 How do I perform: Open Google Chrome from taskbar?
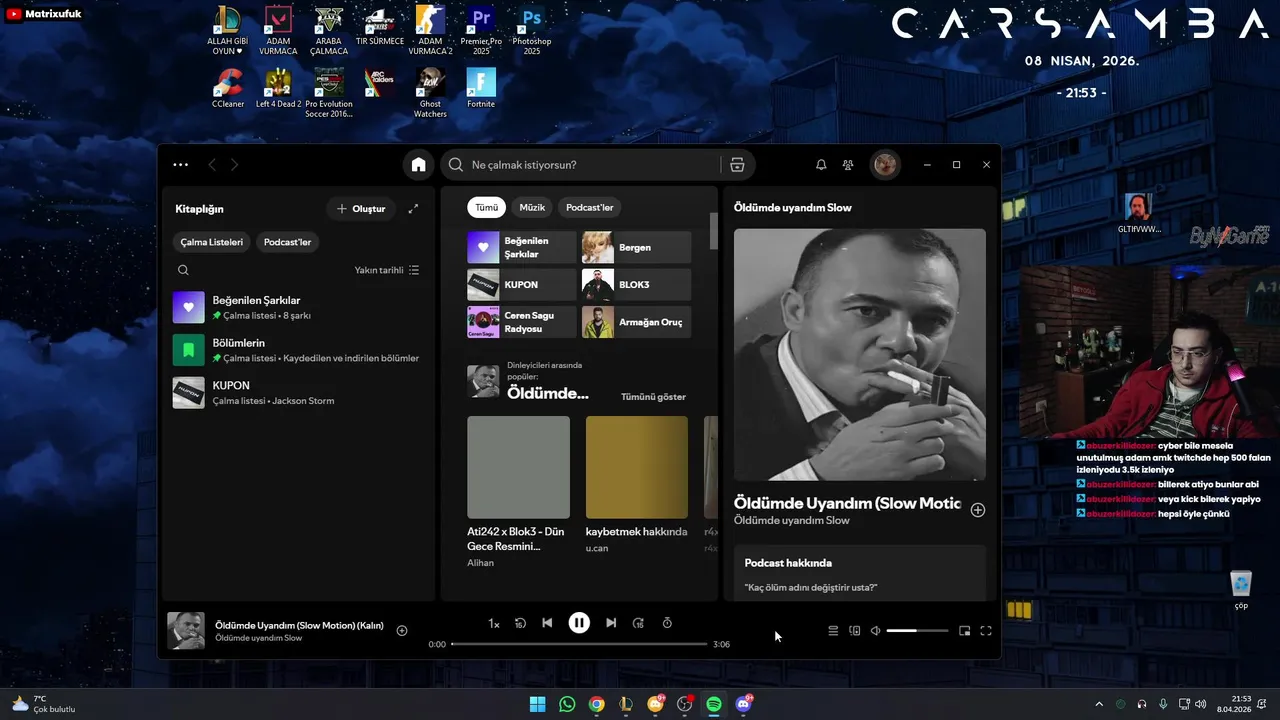pyautogui.click(x=596, y=704)
